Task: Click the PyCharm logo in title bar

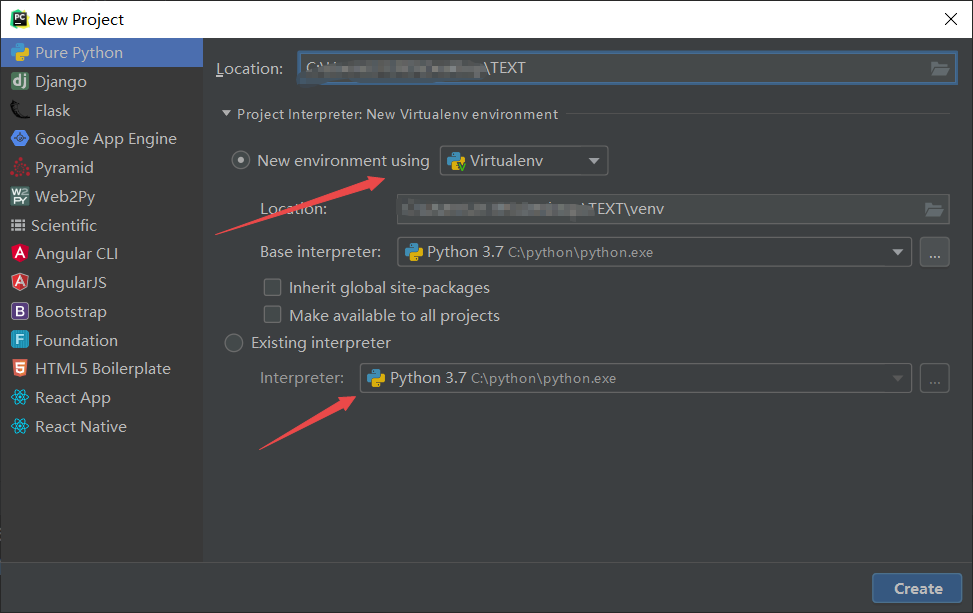Action: [x=20, y=19]
